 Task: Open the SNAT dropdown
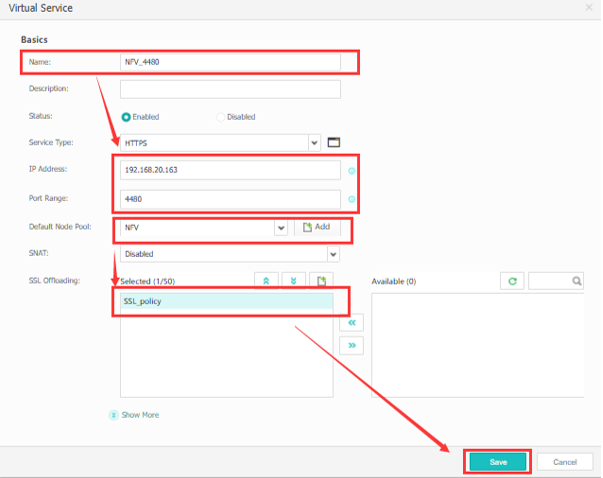tap(333, 254)
